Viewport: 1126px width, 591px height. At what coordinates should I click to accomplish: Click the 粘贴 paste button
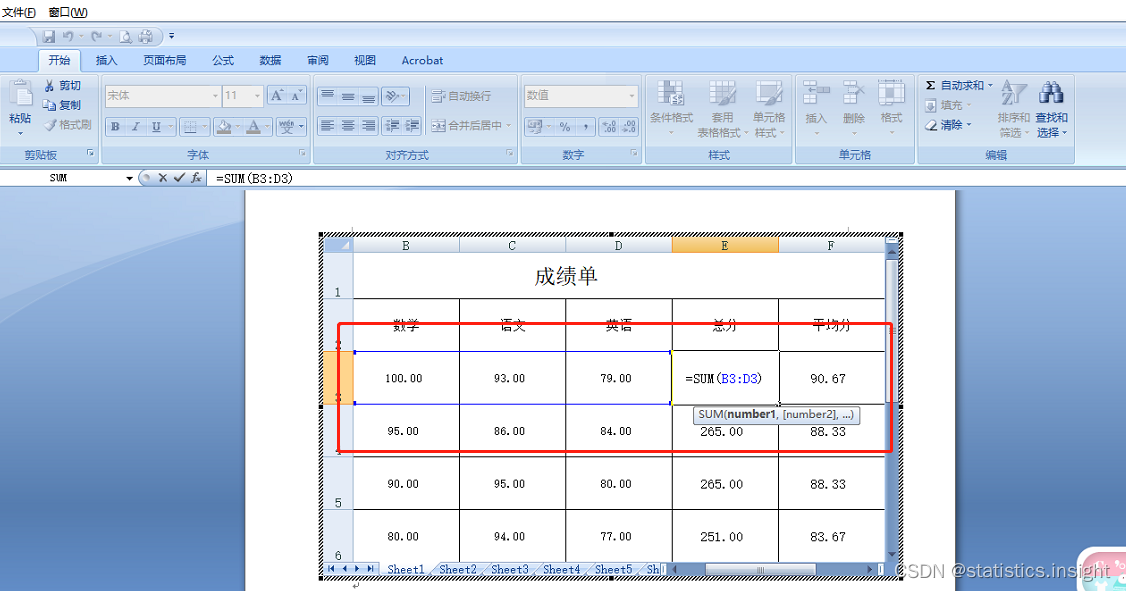tap(20, 105)
